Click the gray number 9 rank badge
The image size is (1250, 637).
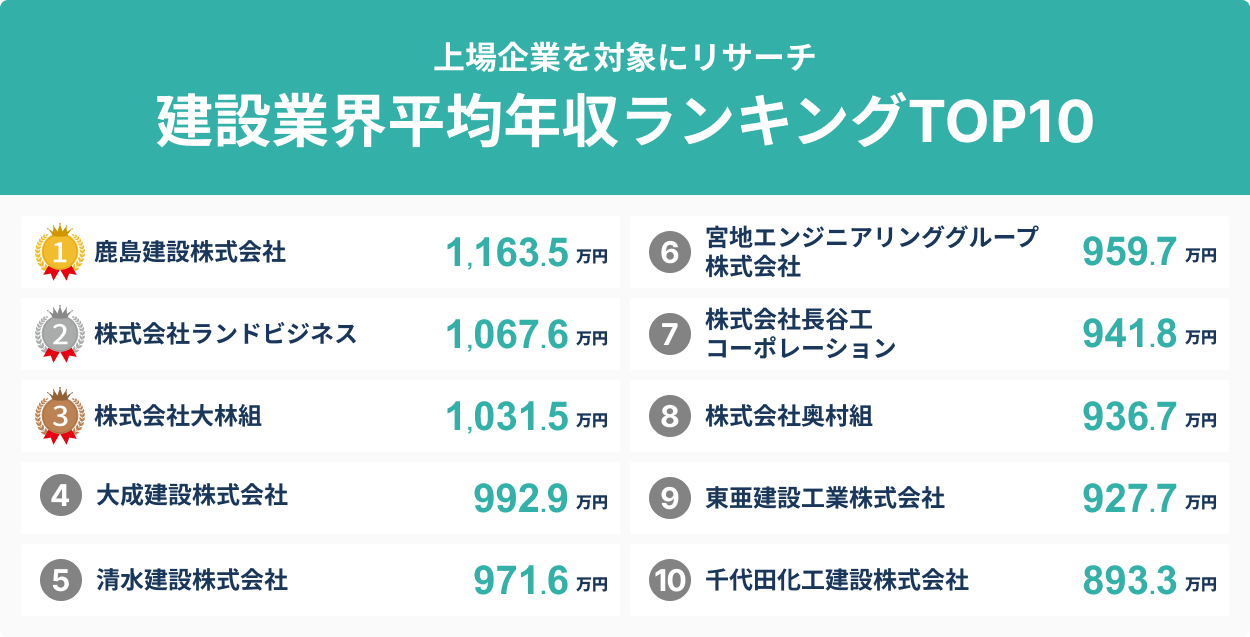point(669,497)
